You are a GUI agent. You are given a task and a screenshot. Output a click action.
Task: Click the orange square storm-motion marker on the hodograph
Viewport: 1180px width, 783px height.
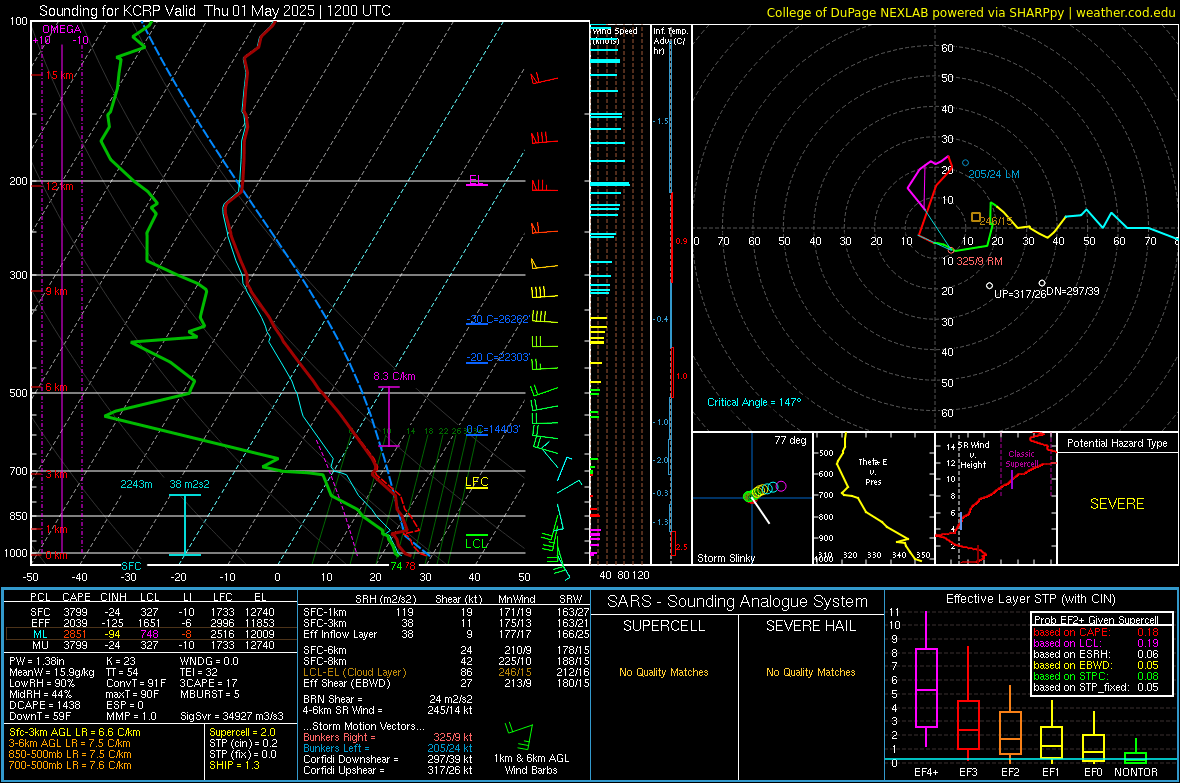coord(975,217)
